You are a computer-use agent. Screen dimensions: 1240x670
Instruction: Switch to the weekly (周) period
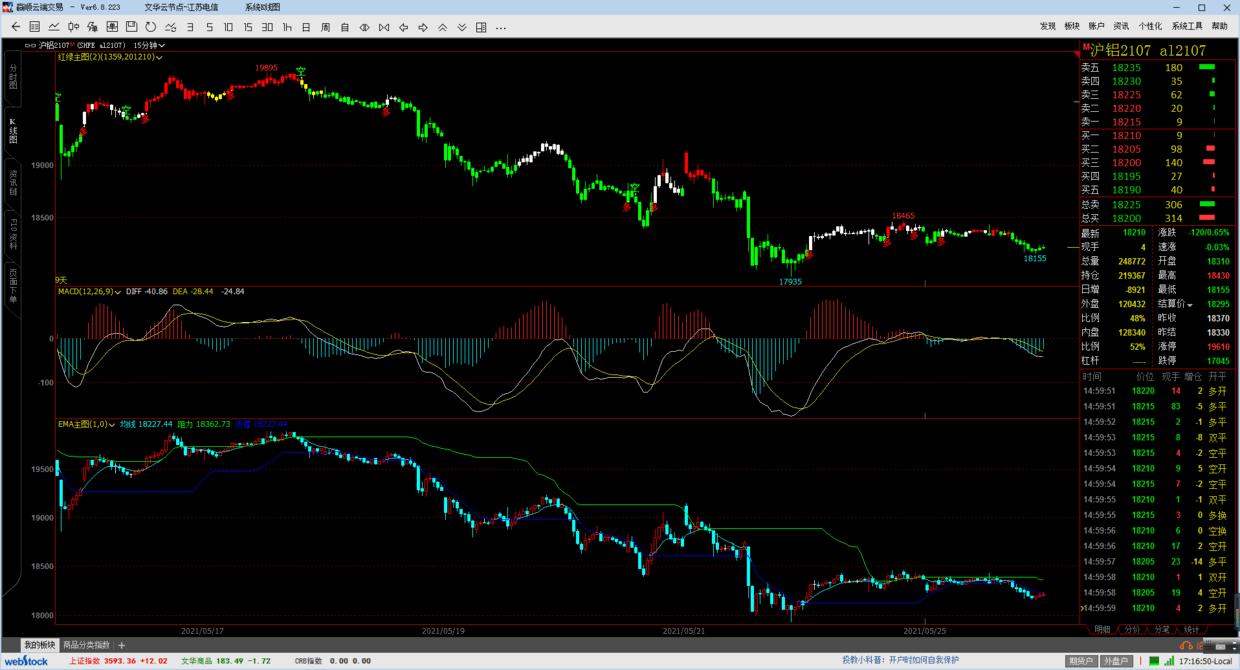pyautogui.click(x=325, y=27)
